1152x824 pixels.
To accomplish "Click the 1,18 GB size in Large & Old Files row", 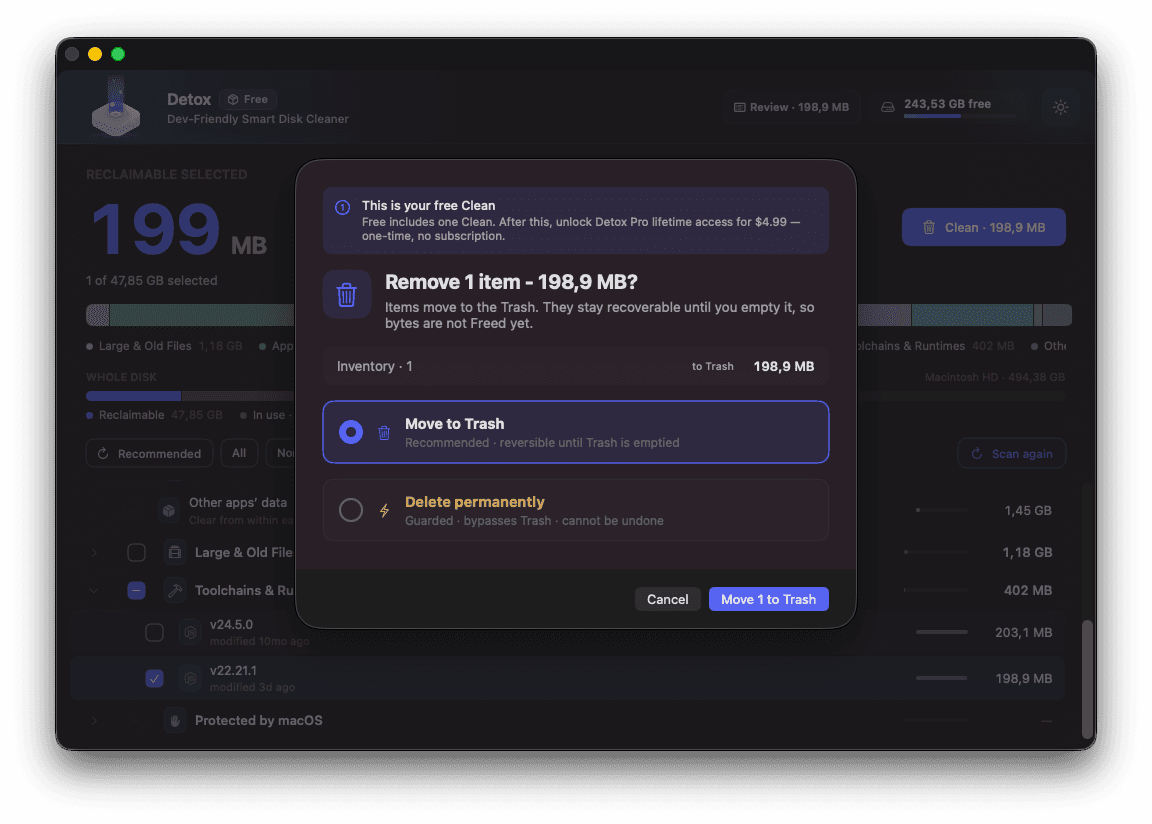I will coord(1027,552).
